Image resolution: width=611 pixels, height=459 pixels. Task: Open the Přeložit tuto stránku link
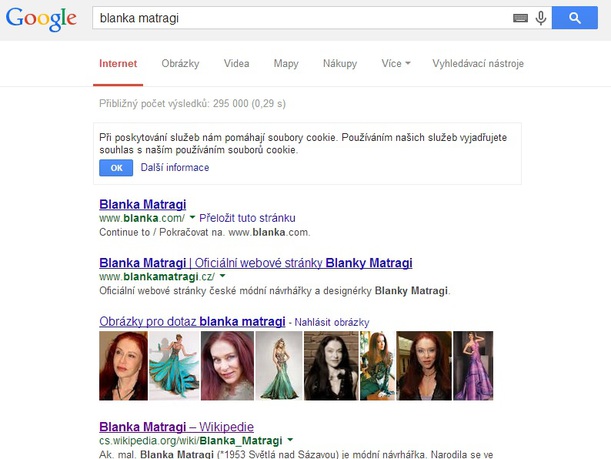click(x=247, y=218)
